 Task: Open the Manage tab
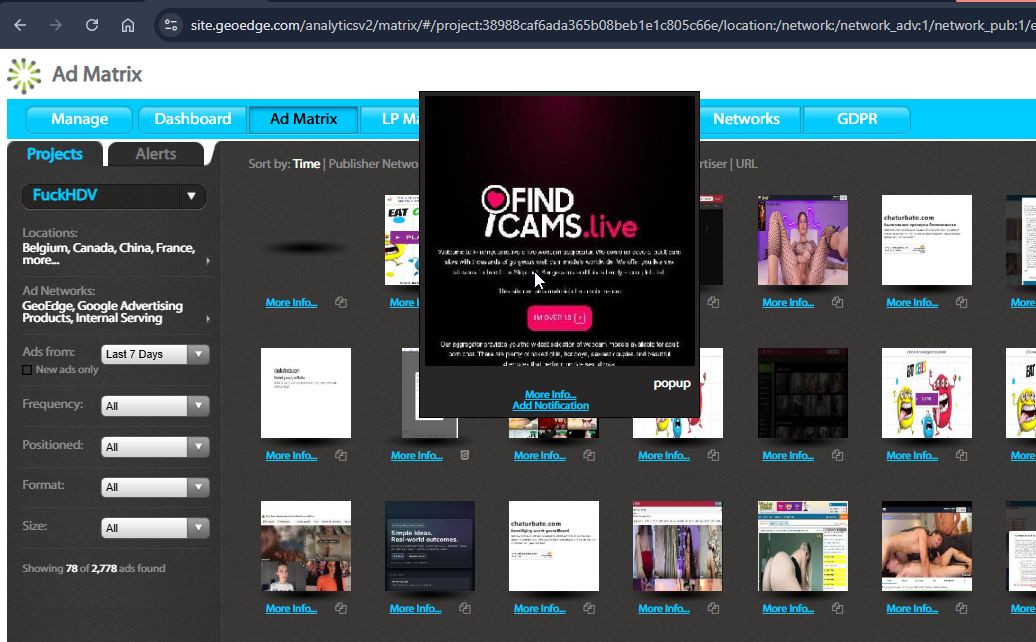coord(79,120)
